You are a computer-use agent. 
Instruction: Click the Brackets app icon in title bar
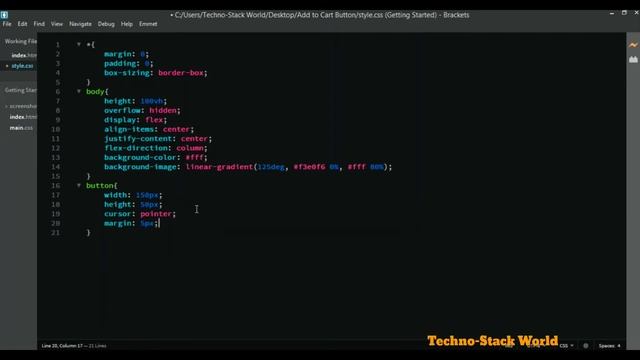coord(4,15)
